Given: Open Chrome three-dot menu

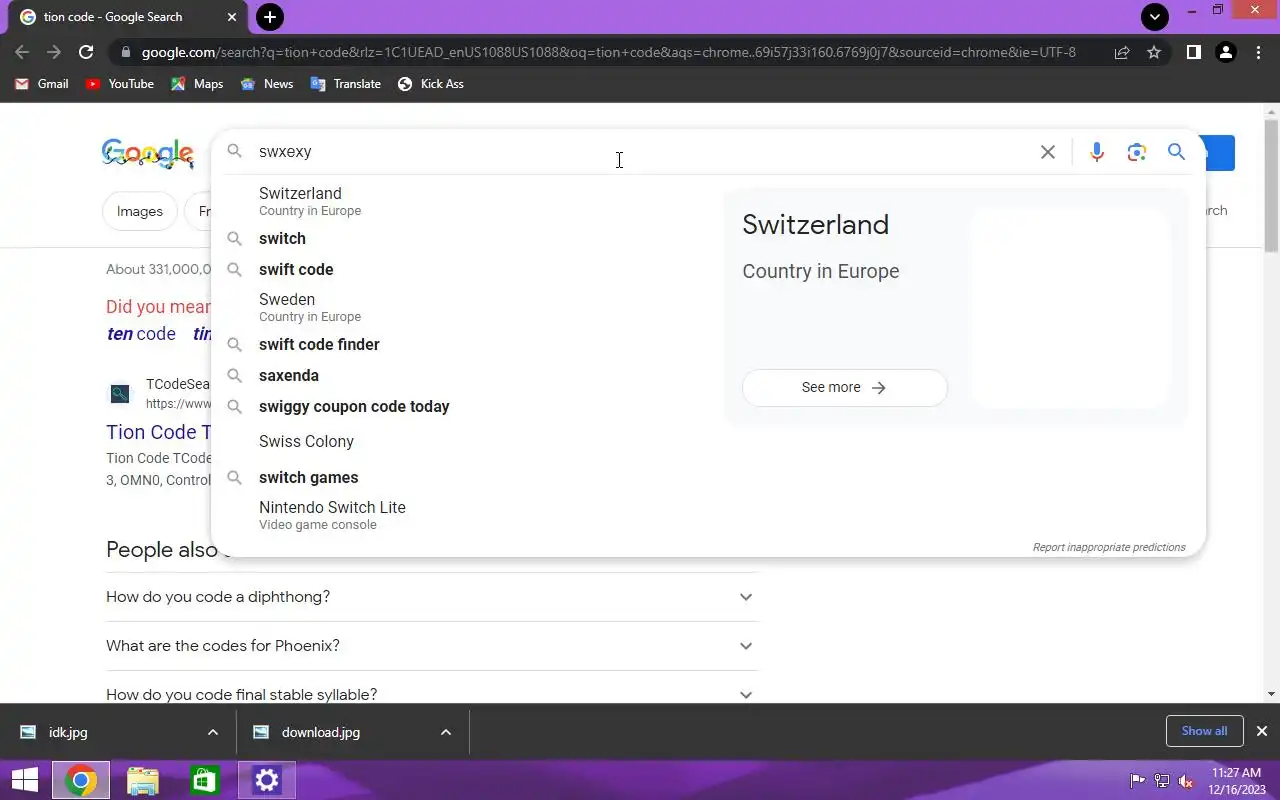Looking at the screenshot, I should (x=1258, y=52).
